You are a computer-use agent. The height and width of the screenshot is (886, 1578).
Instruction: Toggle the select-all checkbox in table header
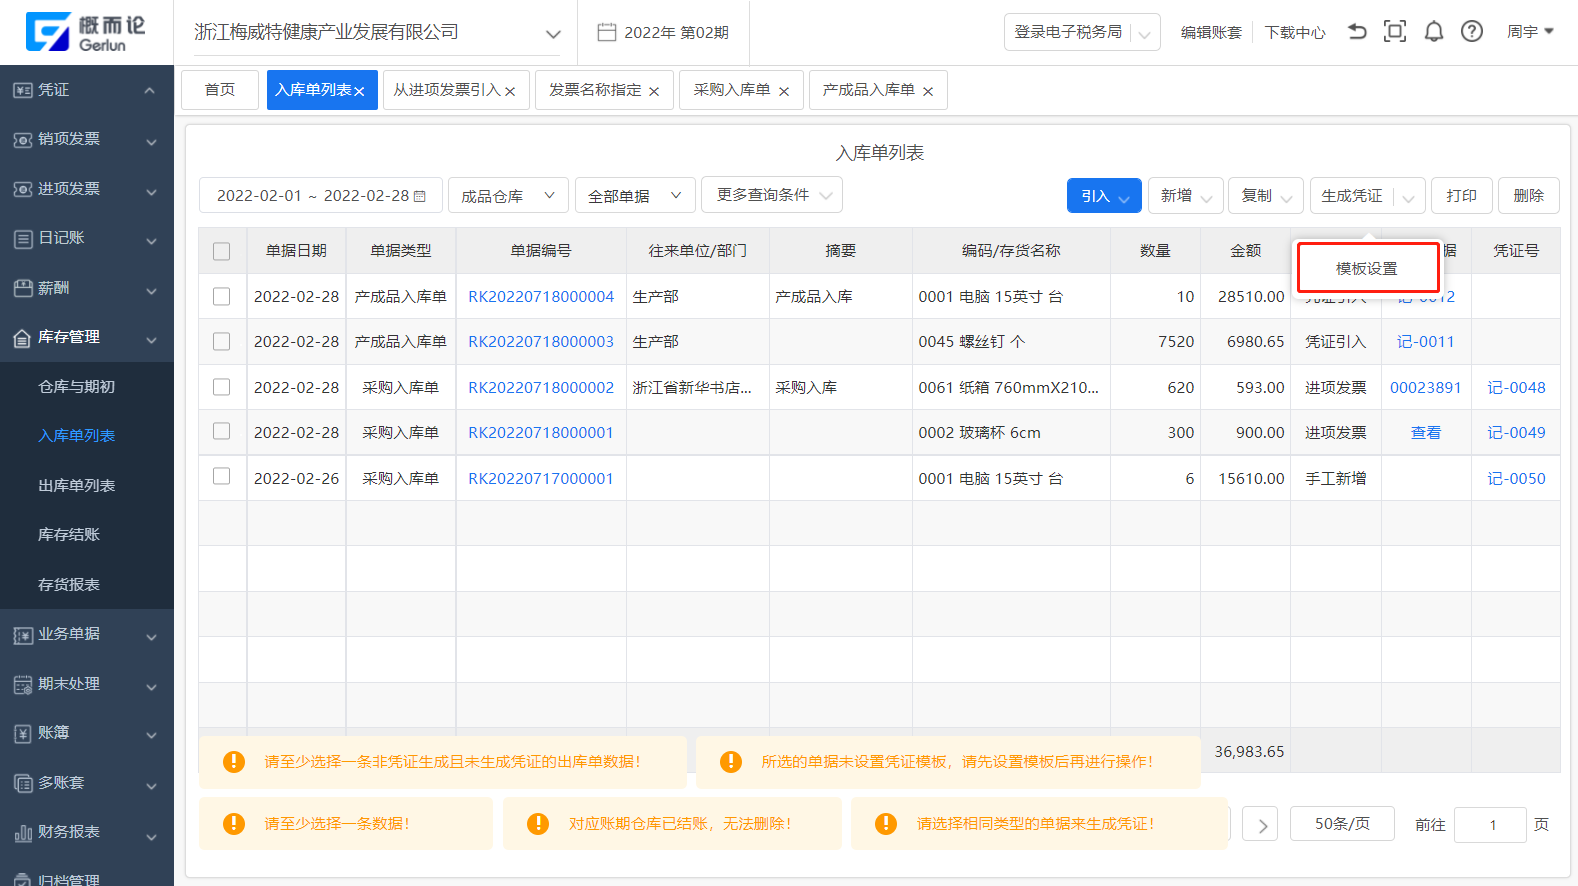tap(222, 251)
